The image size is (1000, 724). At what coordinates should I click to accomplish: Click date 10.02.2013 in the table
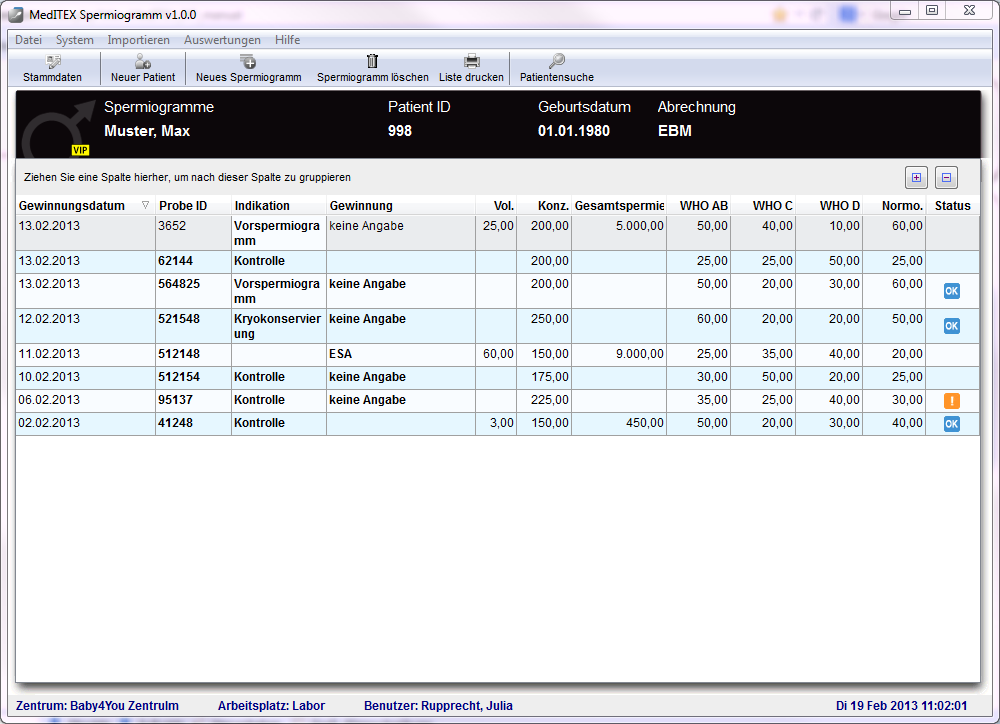coord(49,377)
